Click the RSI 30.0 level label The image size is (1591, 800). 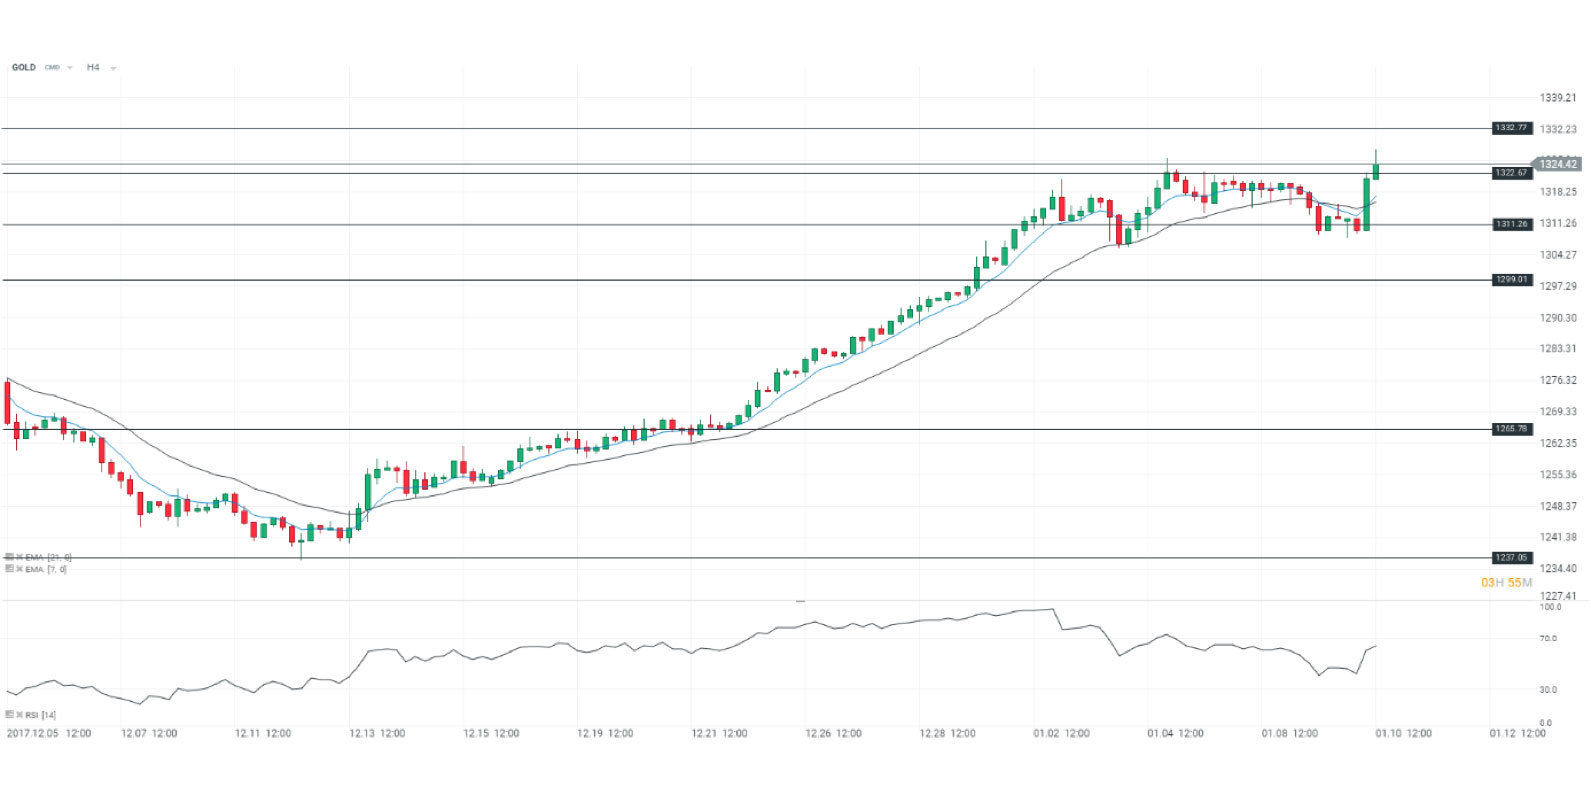click(1548, 690)
